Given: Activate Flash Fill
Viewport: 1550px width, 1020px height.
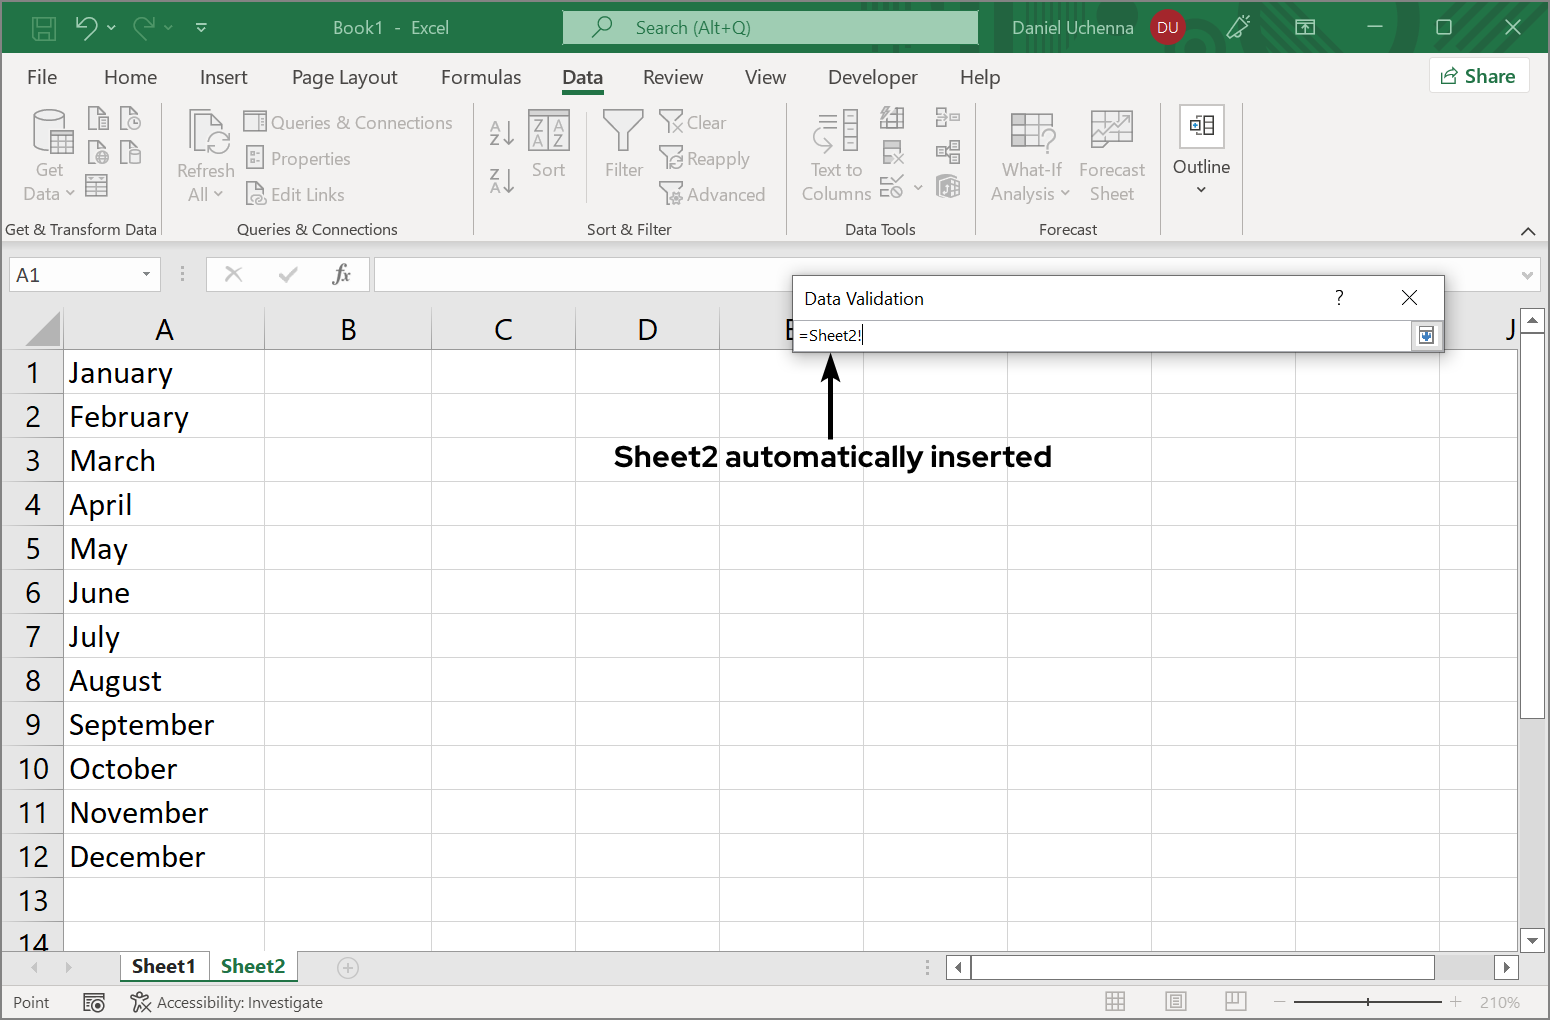Looking at the screenshot, I should click(893, 117).
